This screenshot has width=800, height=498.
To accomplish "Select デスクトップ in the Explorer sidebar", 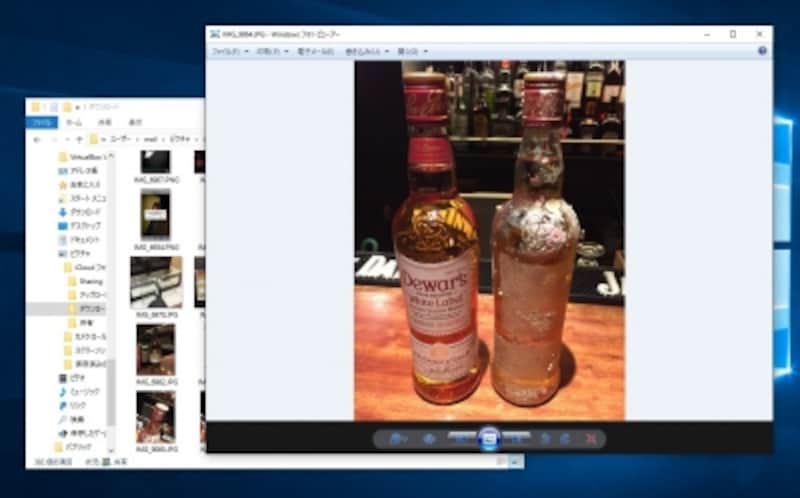I will click(80, 226).
